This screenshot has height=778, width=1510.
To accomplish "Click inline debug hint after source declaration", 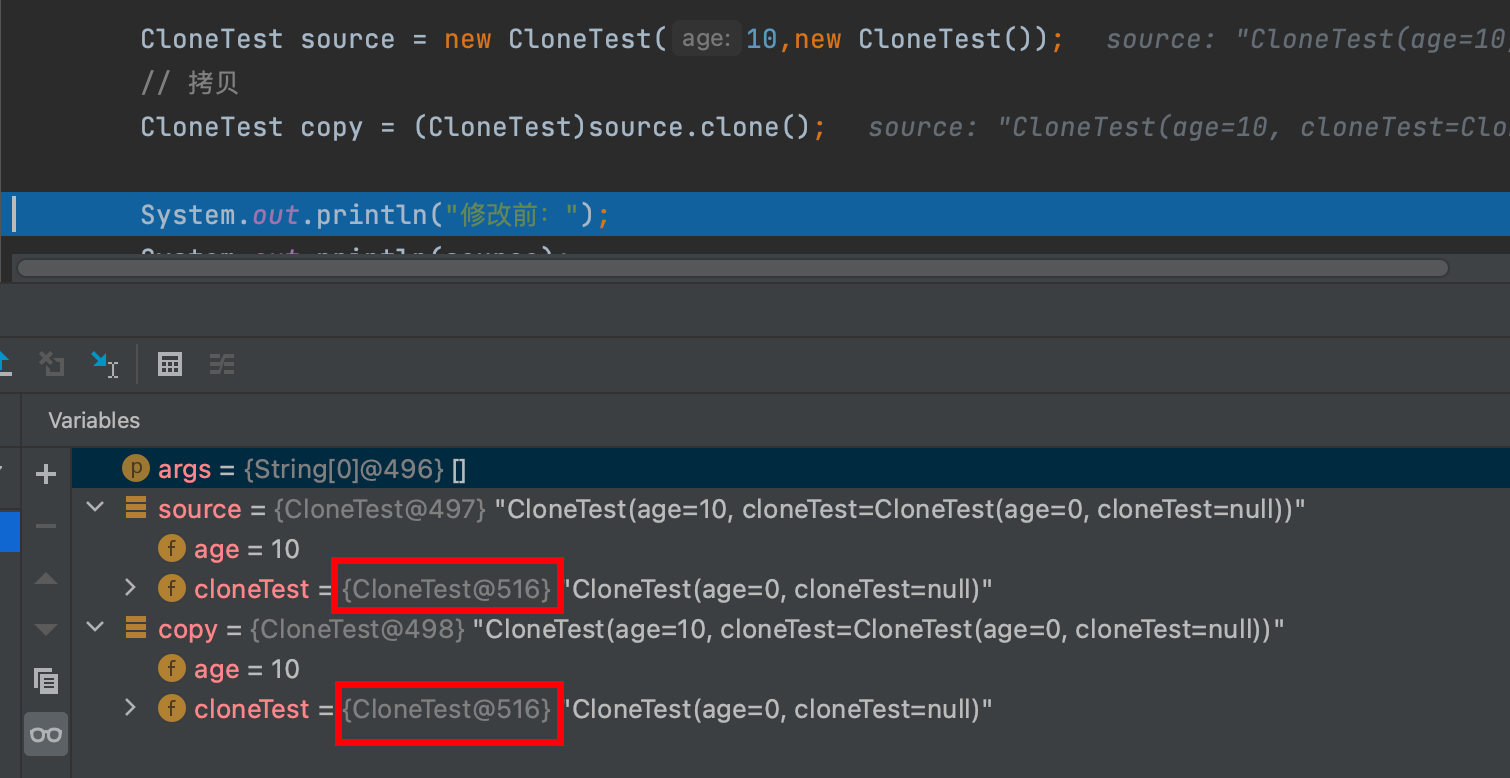I will pyautogui.click(x=1308, y=39).
